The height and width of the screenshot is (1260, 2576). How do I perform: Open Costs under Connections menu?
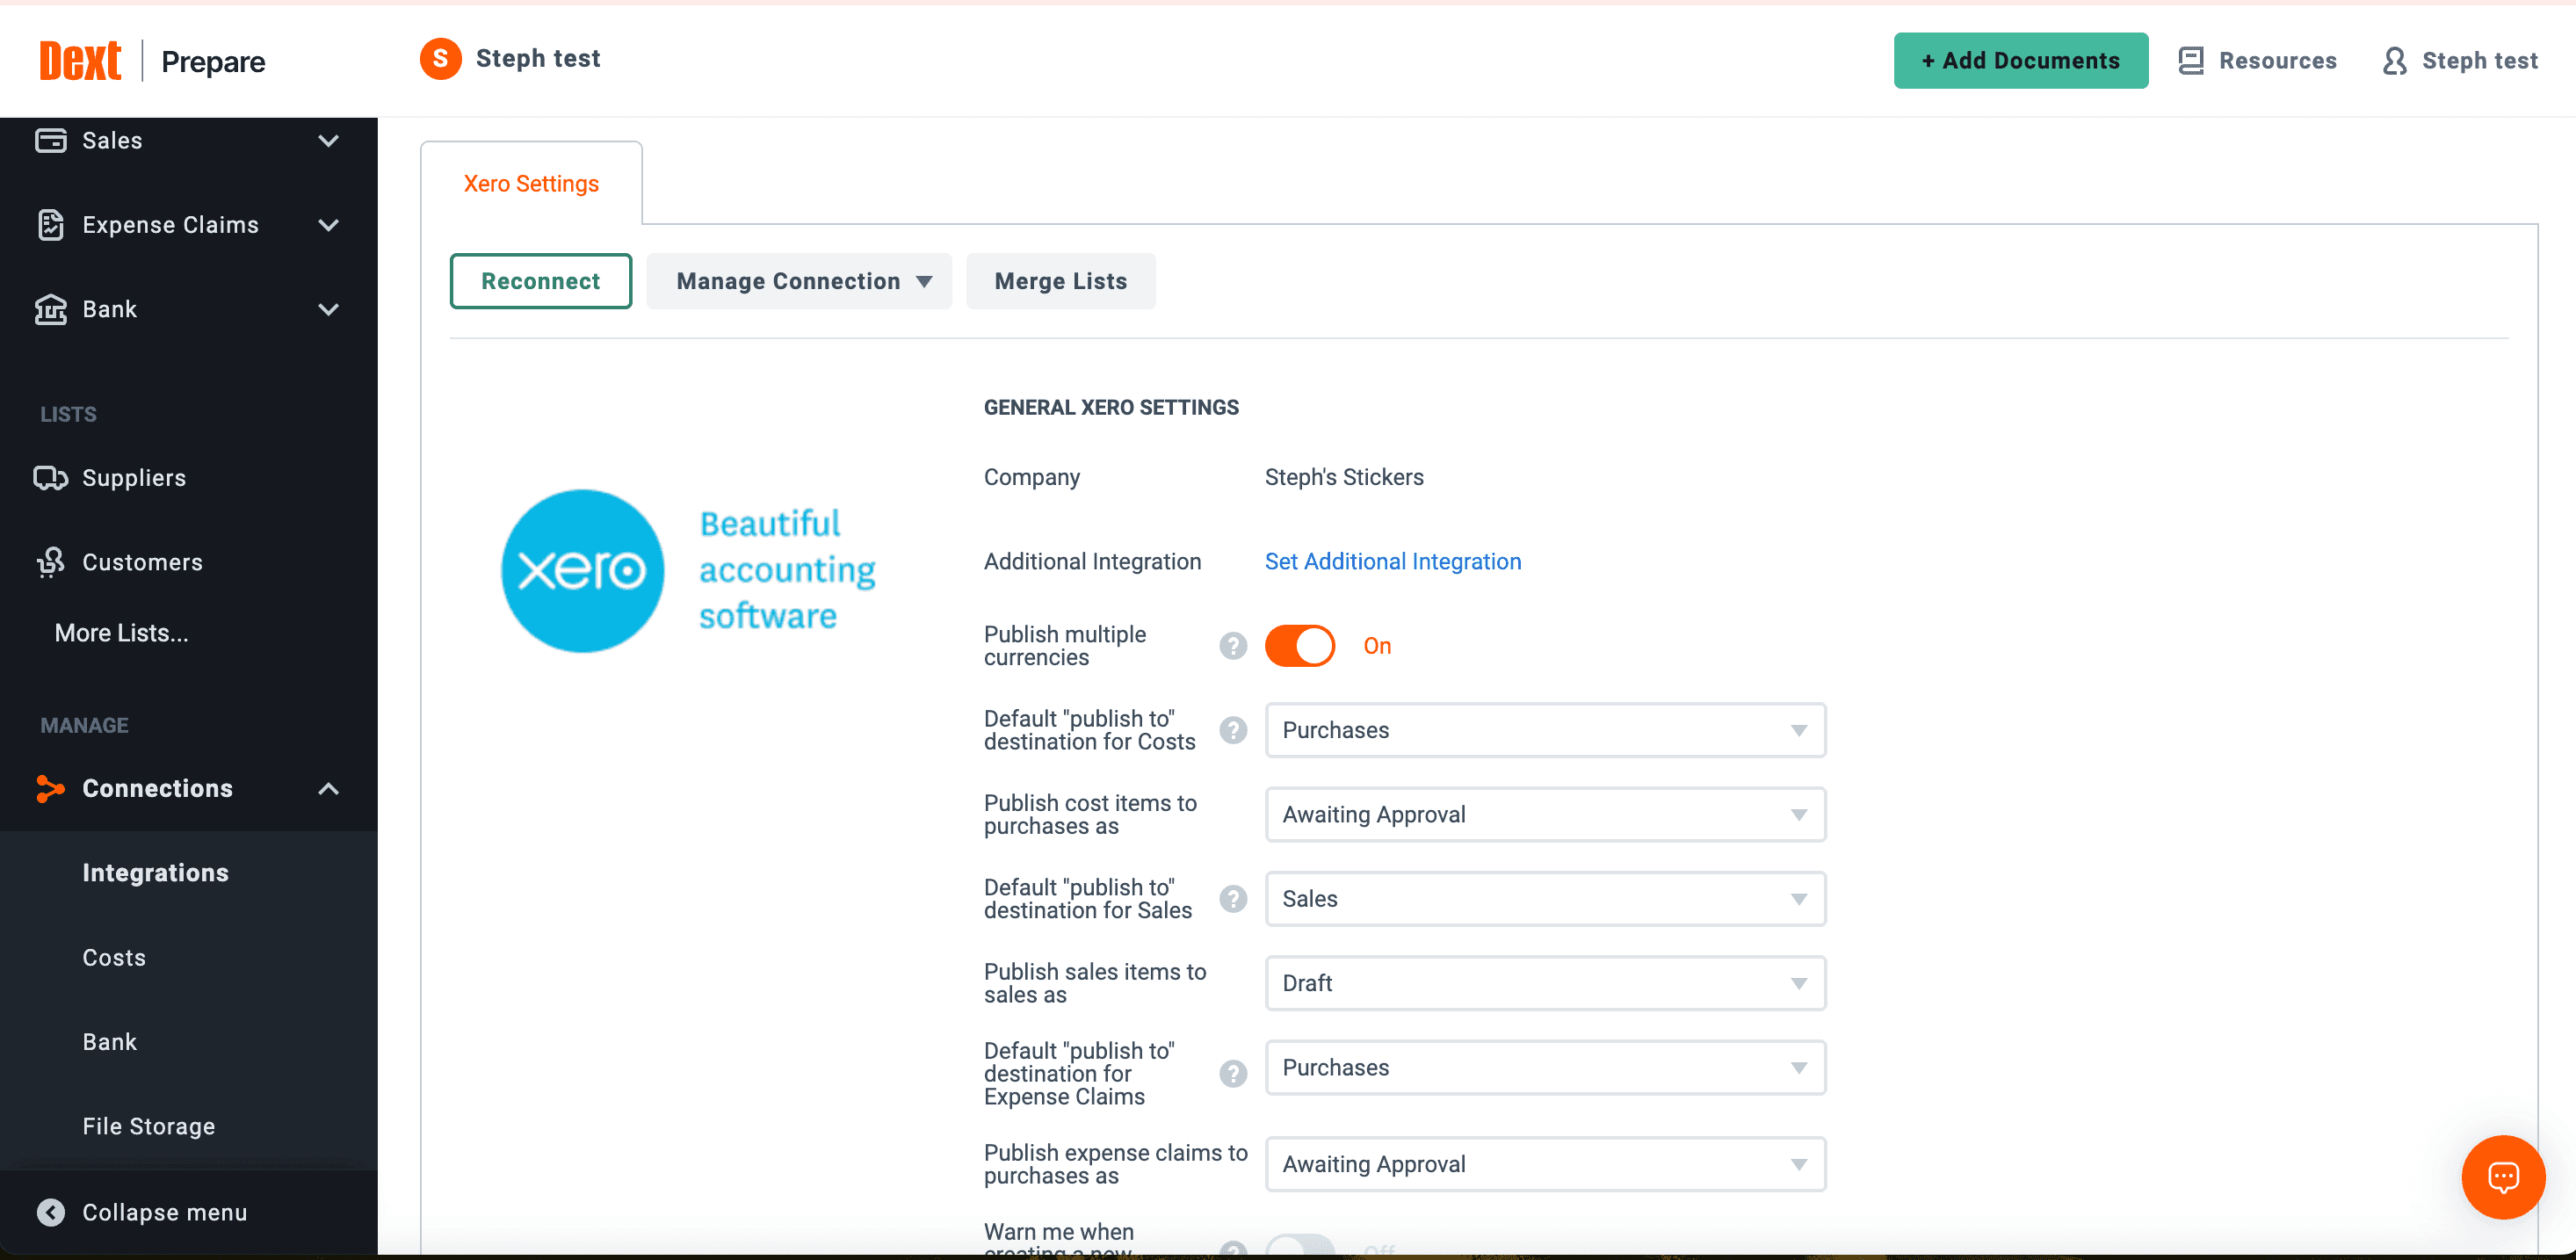114,957
